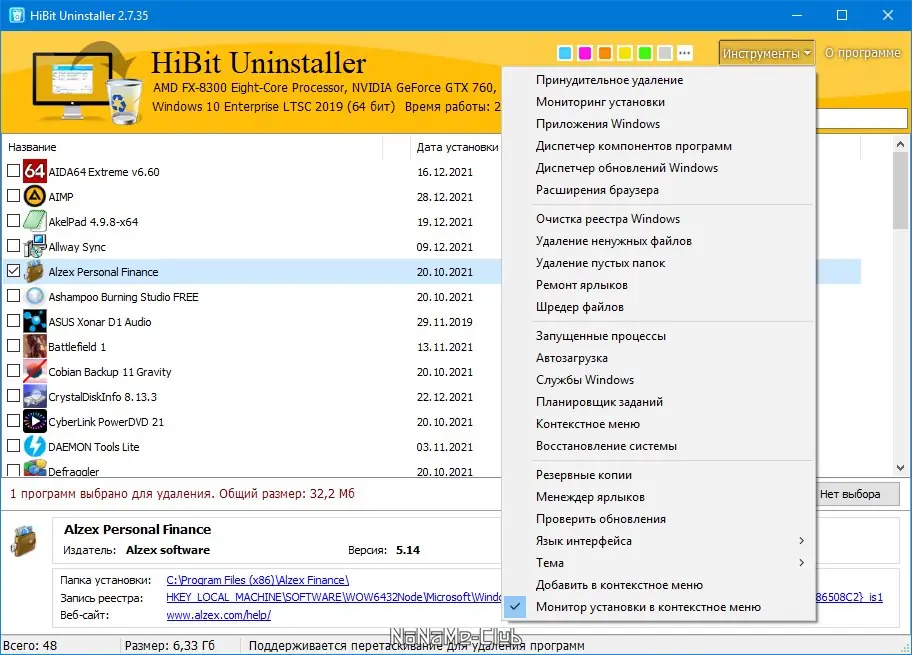Open the C:\Program Files (x86)\Alzex Finance\ folder link
This screenshot has height=655, width=912.
pyautogui.click(x=258, y=580)
